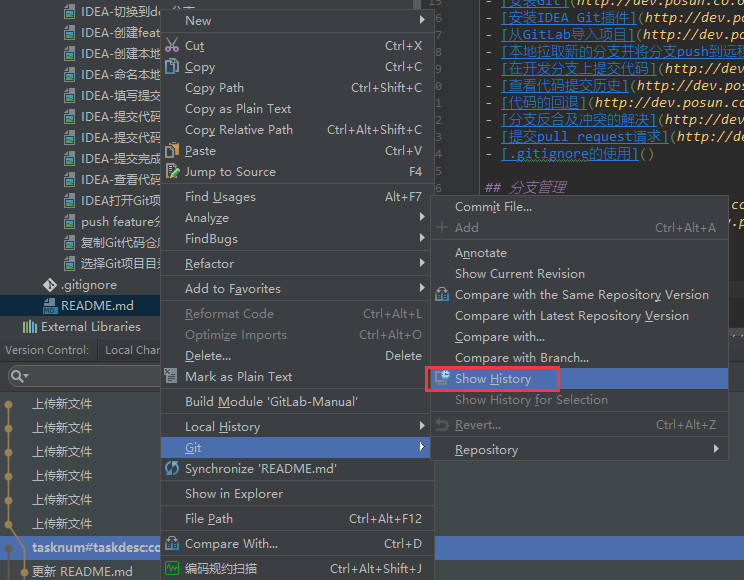Click icon beside Compare with Same Repository Version
The height and width of the screenshot is (580, 744).
(442, 295)
